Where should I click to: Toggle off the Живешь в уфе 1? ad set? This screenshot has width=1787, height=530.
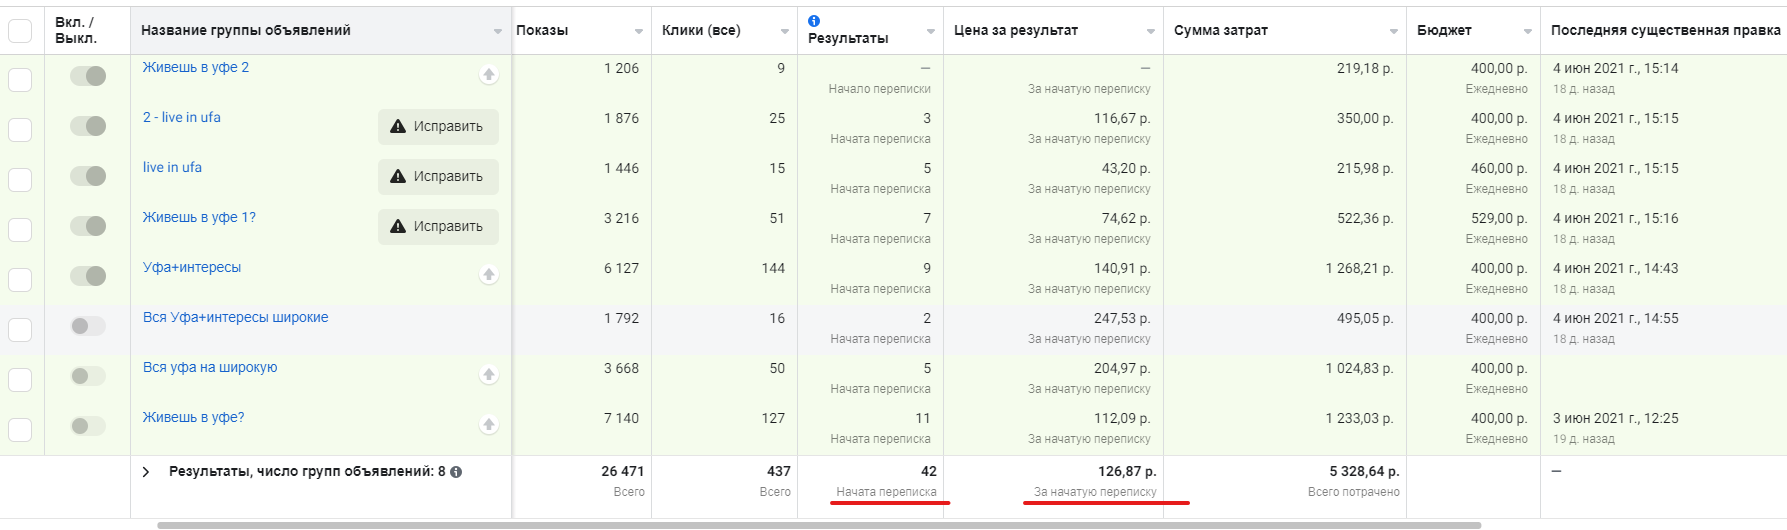point(88,226)
